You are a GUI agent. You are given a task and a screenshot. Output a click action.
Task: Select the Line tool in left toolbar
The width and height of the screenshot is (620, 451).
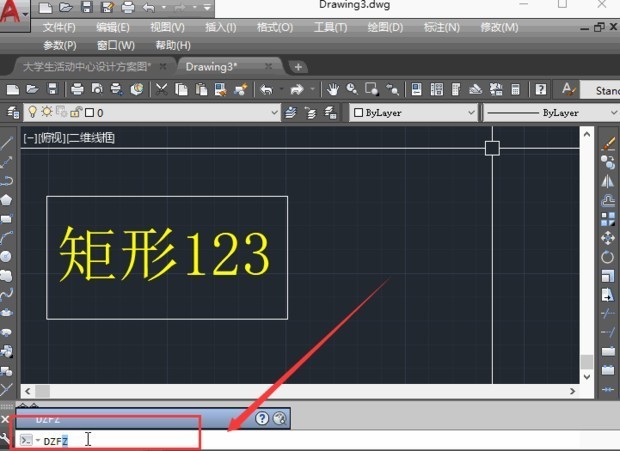[x=7, y=143]
